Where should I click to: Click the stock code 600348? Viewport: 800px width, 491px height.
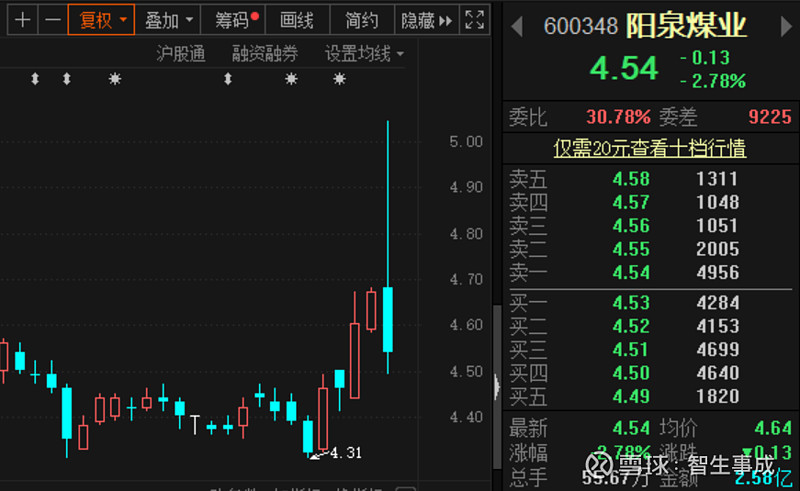point(581,27)
